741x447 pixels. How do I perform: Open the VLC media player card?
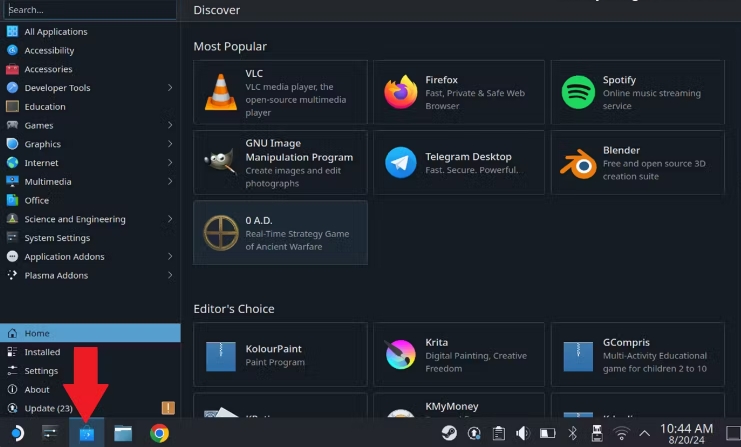click(280, 92)
